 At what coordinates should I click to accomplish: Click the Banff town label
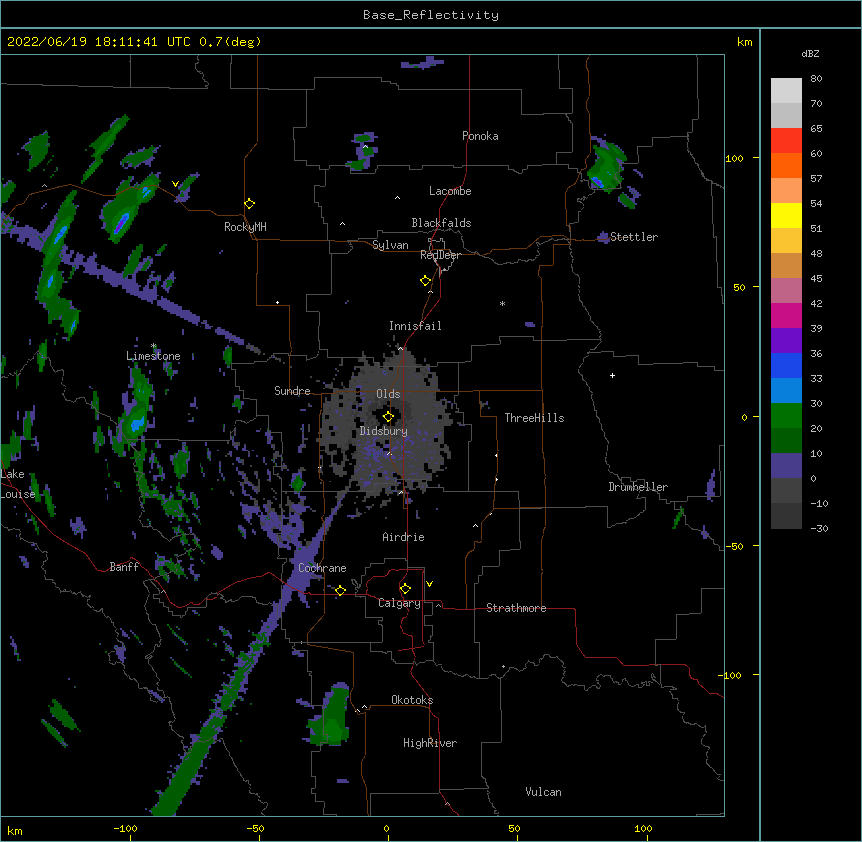(124, 567)
